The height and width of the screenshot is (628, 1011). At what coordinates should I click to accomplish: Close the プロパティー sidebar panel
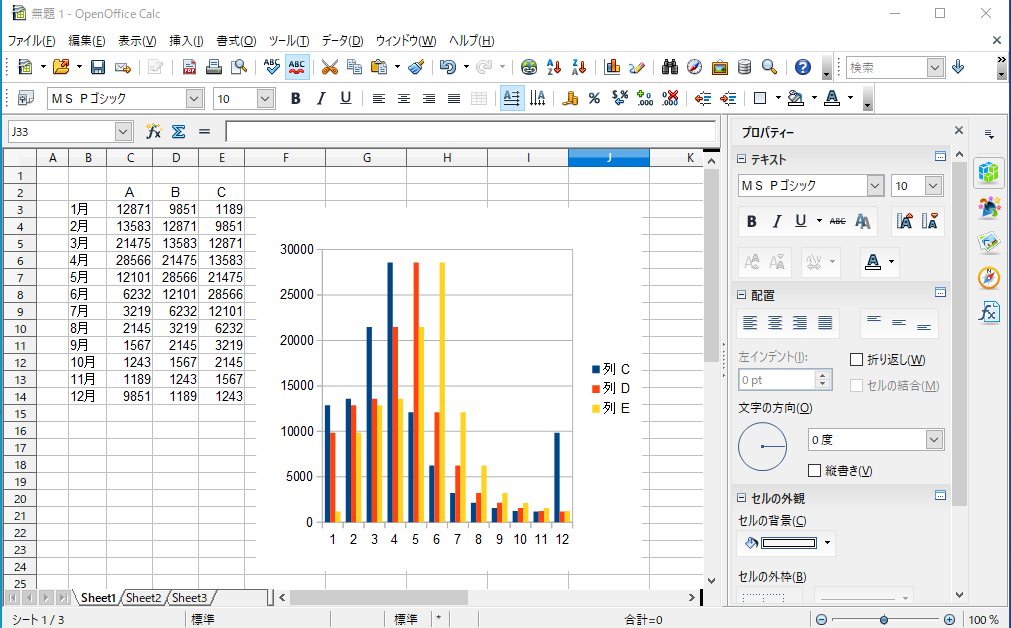tap(959, 130)
